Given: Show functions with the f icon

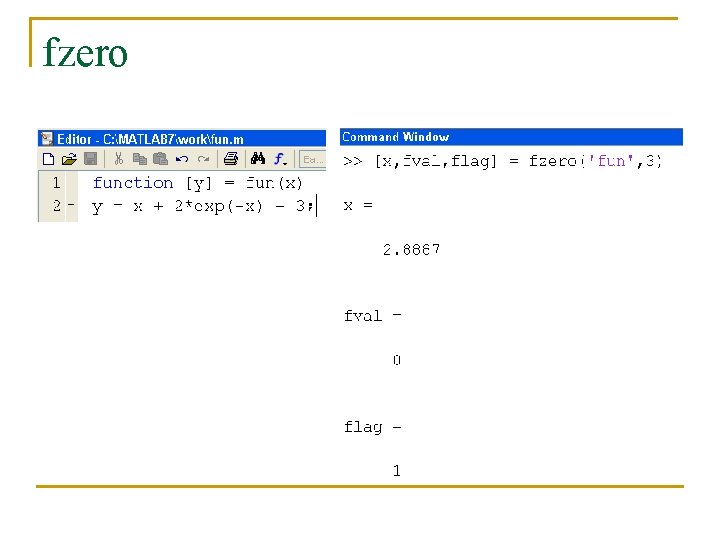Looking at the screenshot, I should pyautogui.click(x=280, y=159).
